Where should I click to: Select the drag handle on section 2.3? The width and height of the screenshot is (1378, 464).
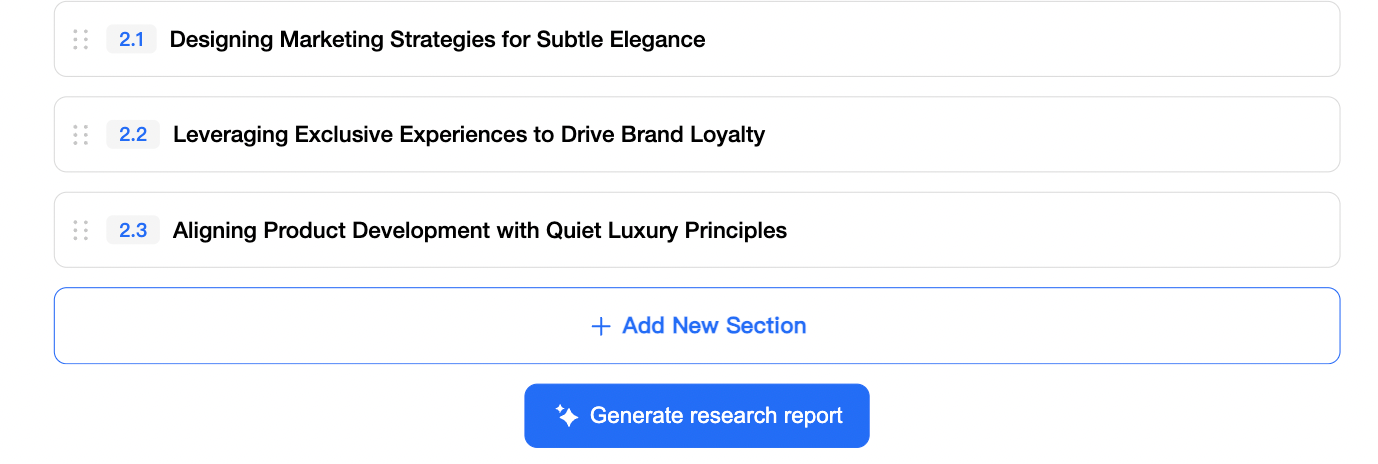click(x=81, y=231)
